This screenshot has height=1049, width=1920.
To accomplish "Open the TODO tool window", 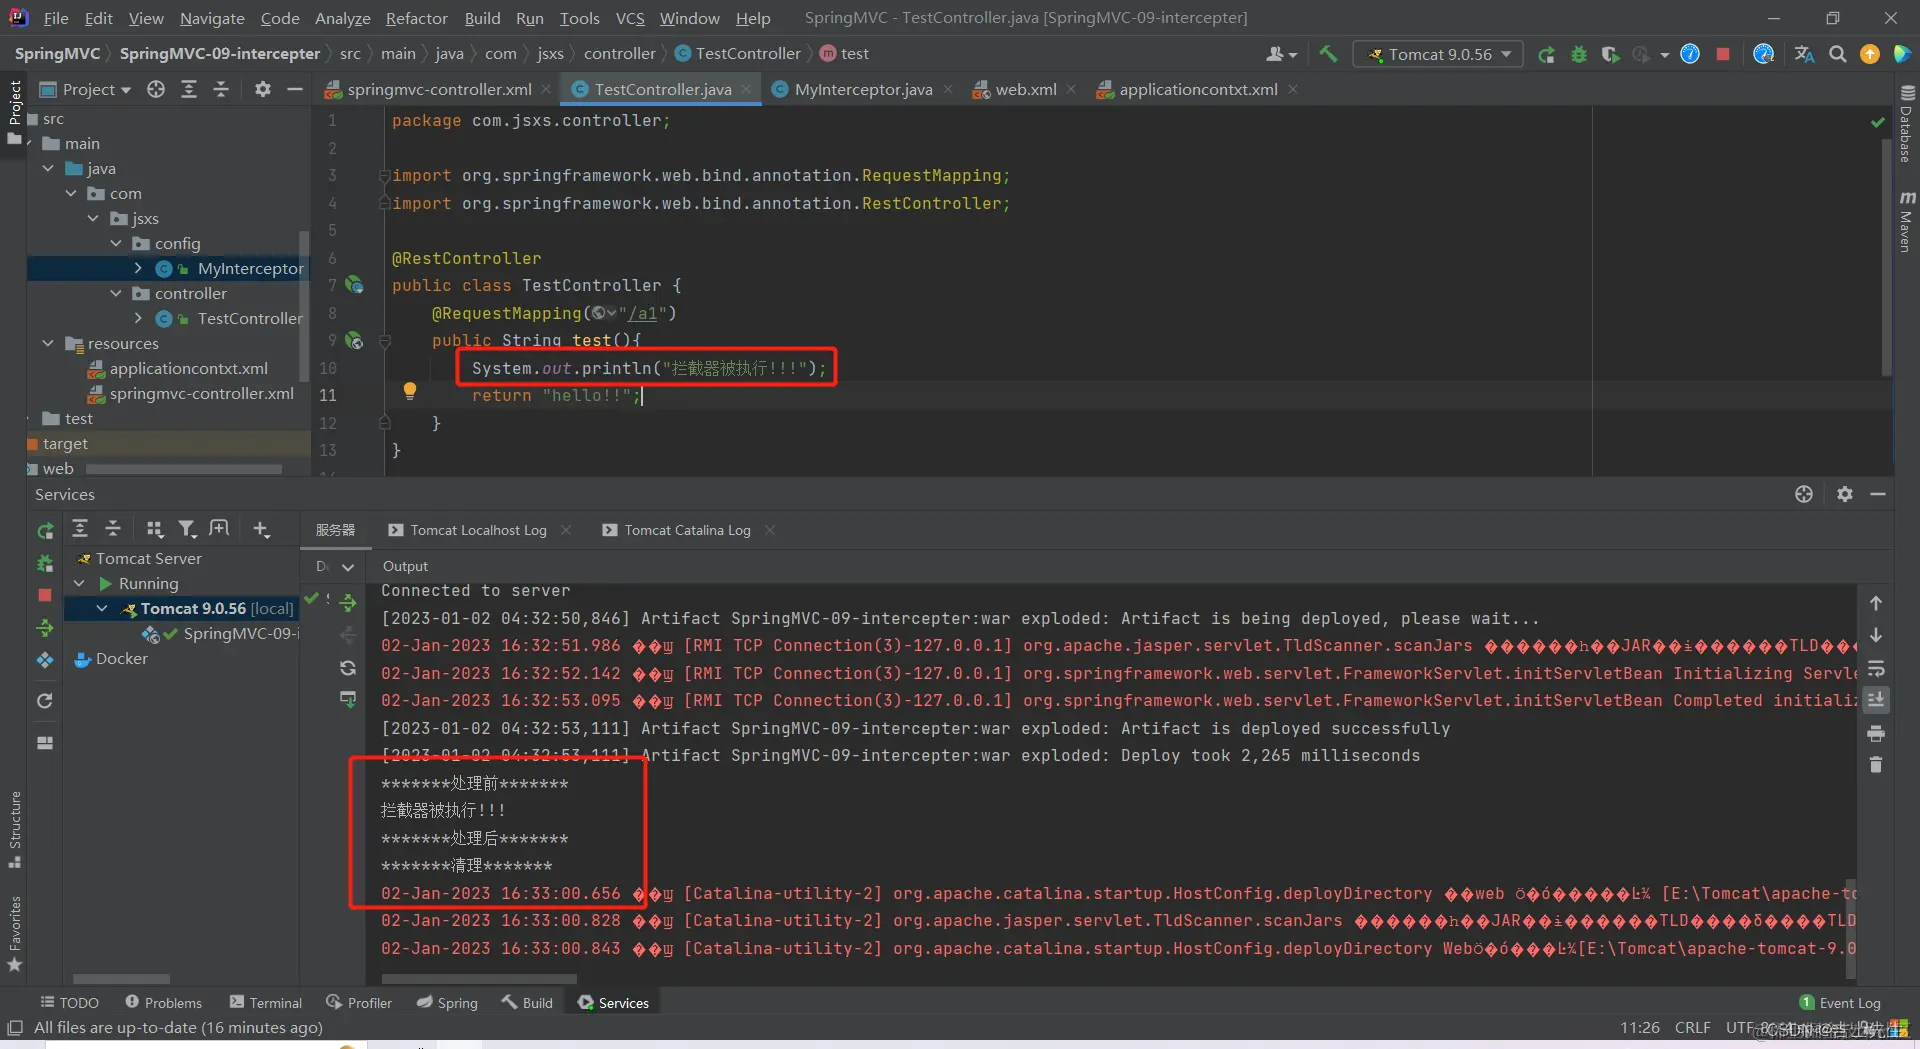I will [x=69, y=1002].
